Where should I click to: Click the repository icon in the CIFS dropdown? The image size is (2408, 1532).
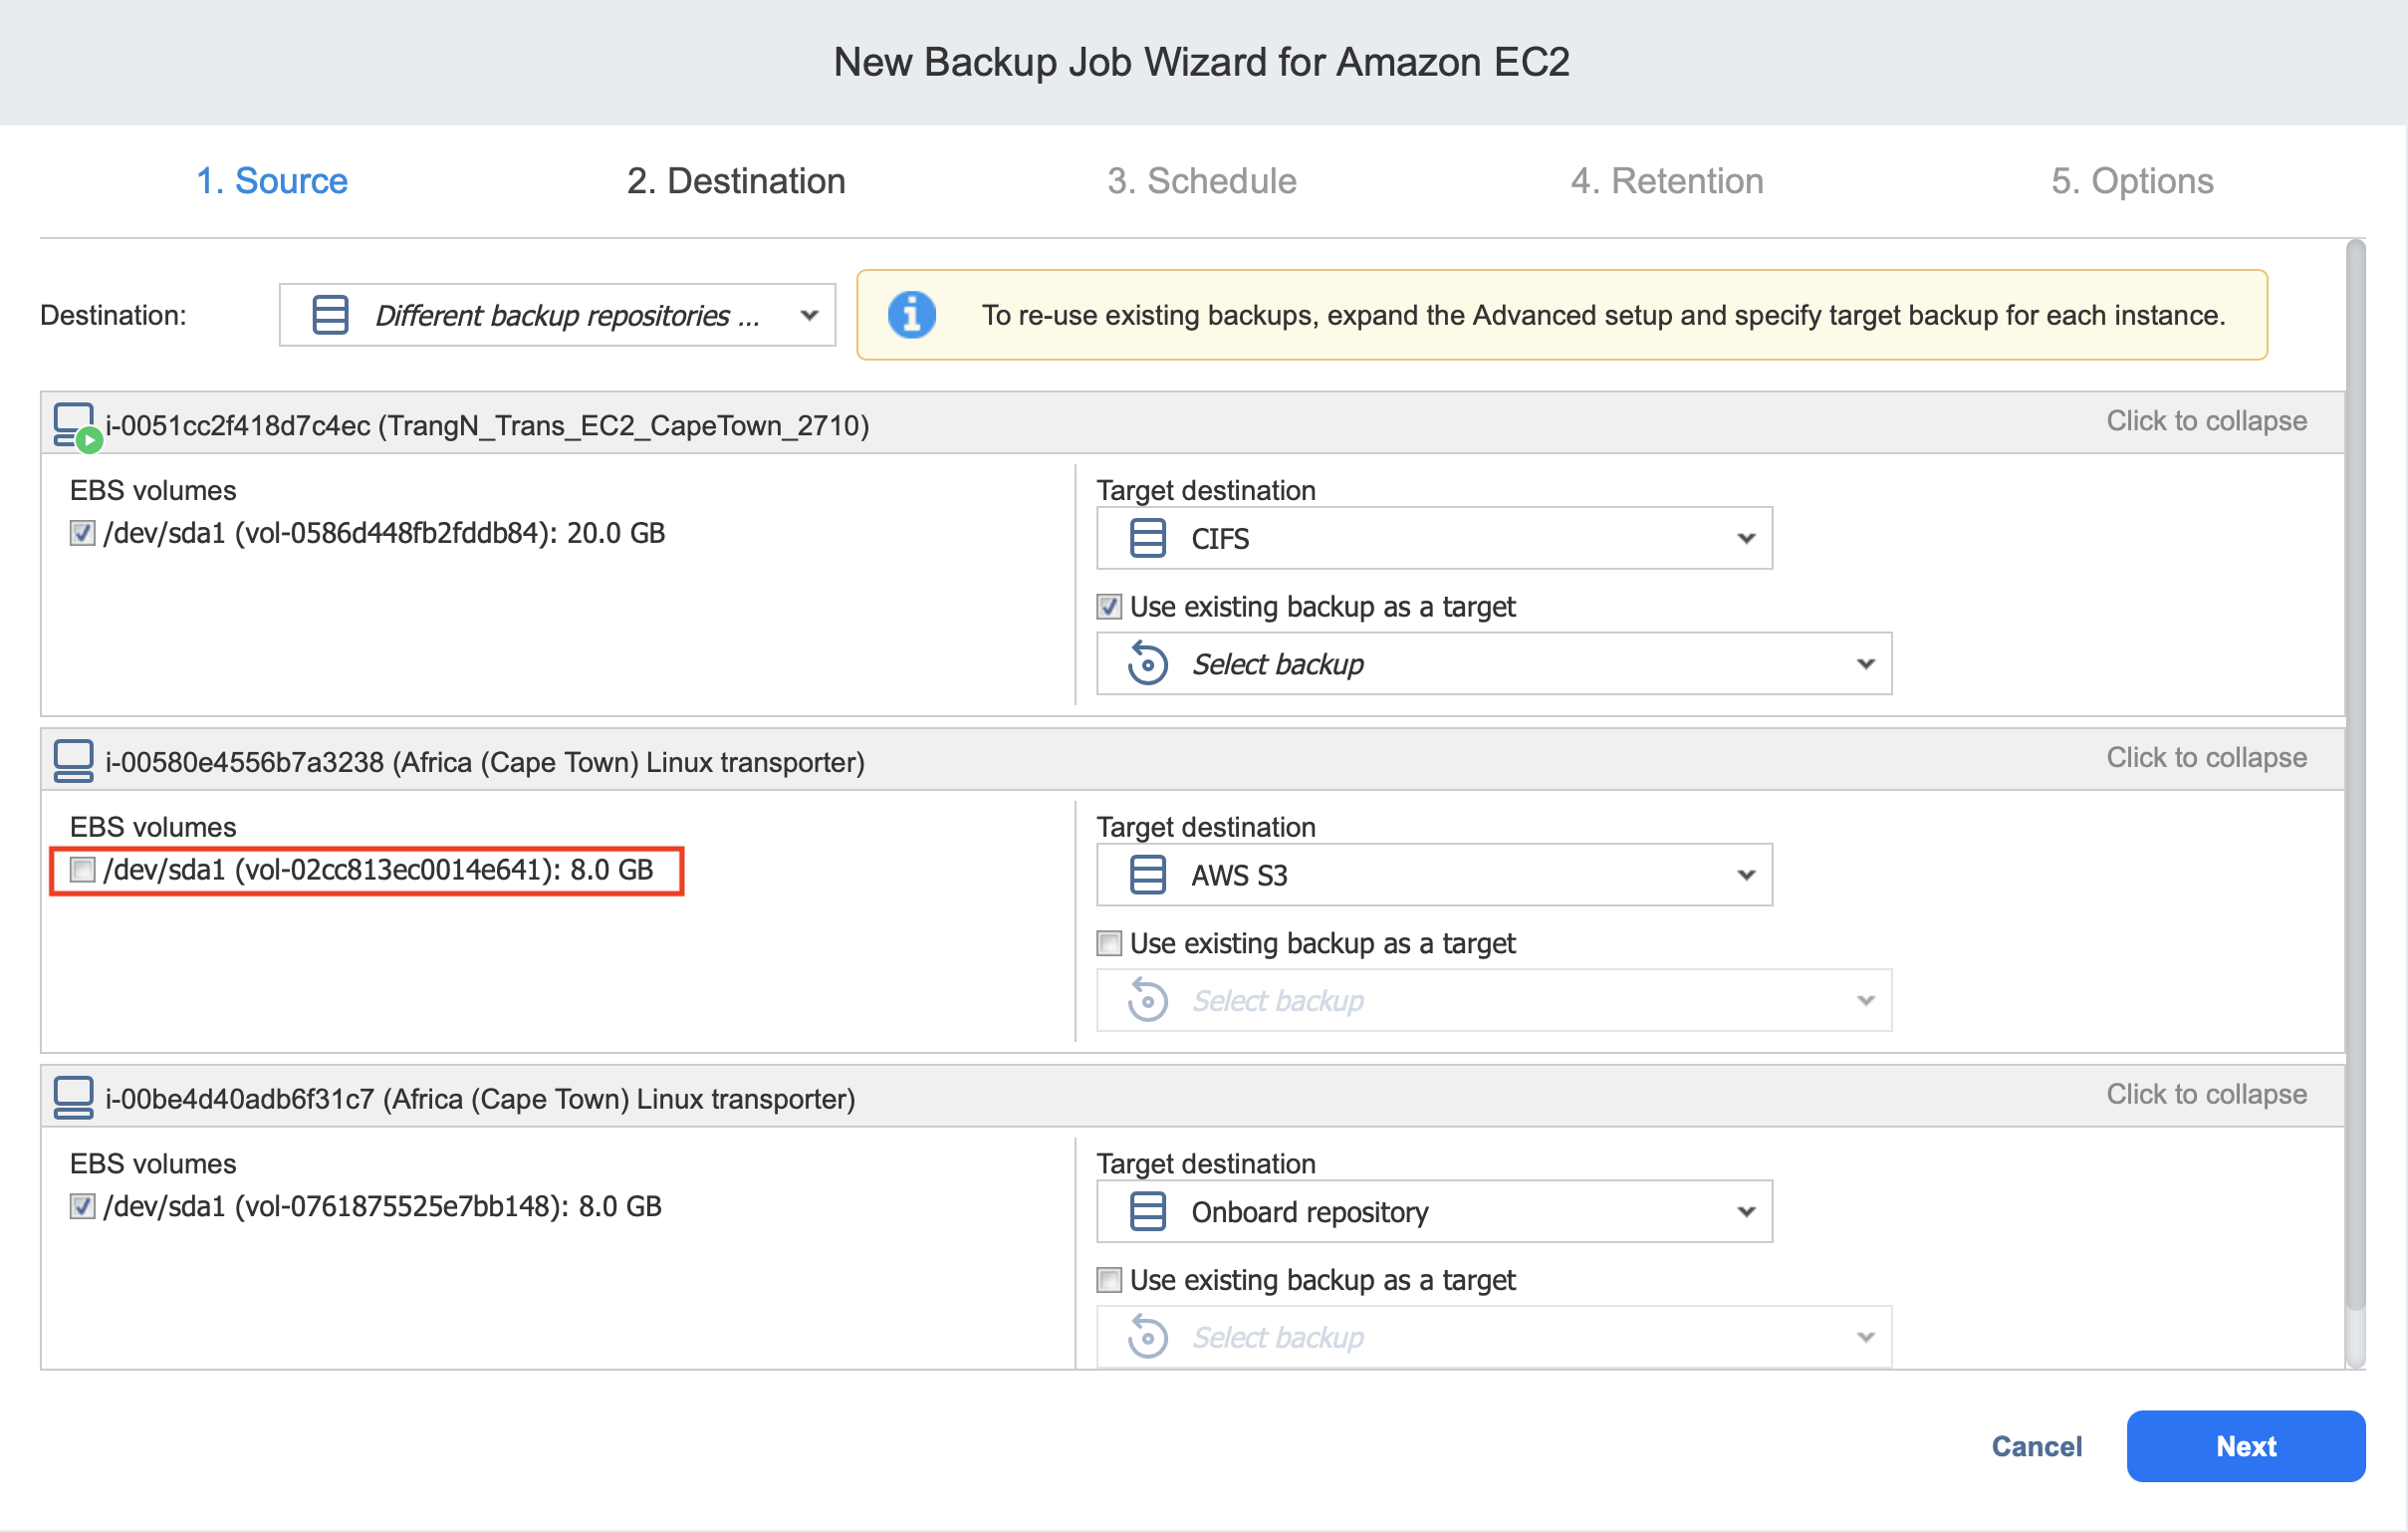point(1147,539)
